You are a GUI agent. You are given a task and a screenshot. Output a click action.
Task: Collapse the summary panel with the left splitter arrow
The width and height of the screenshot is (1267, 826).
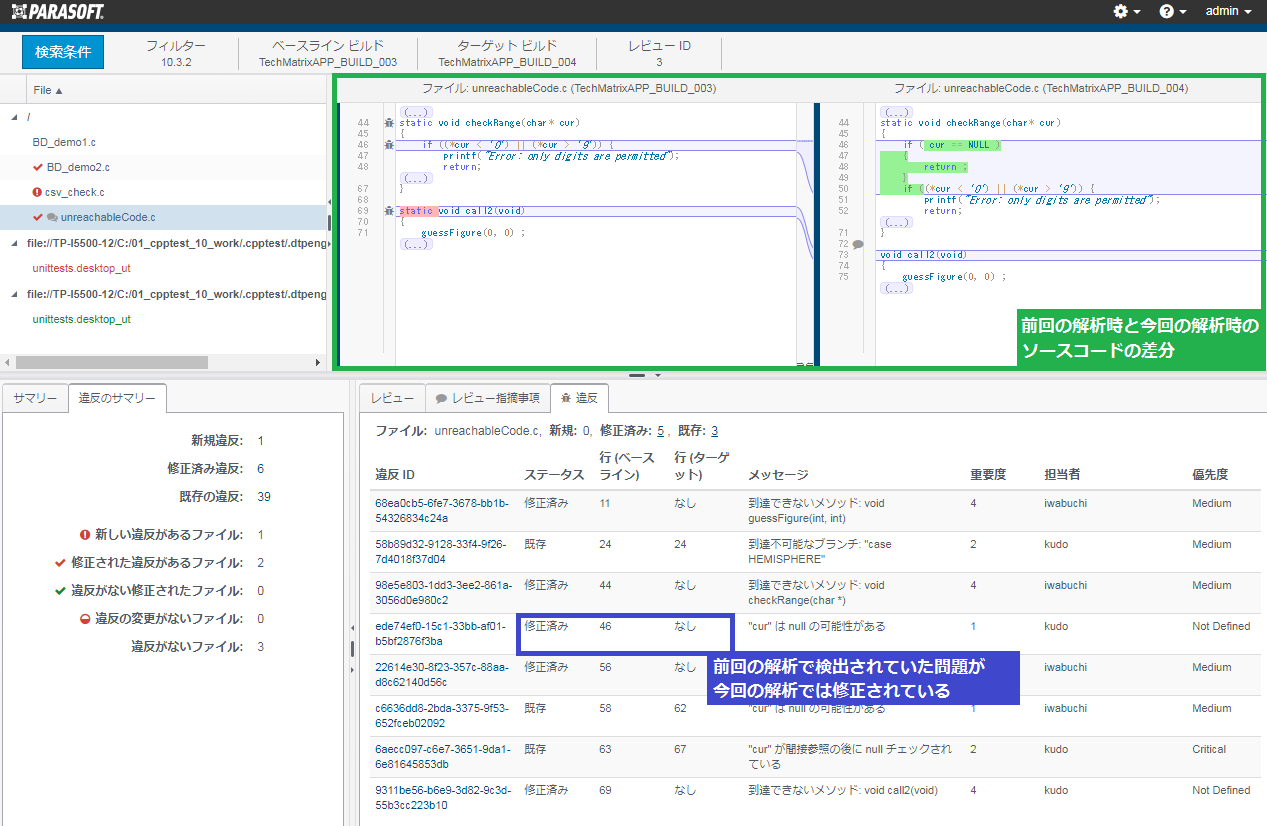point(351,628)
